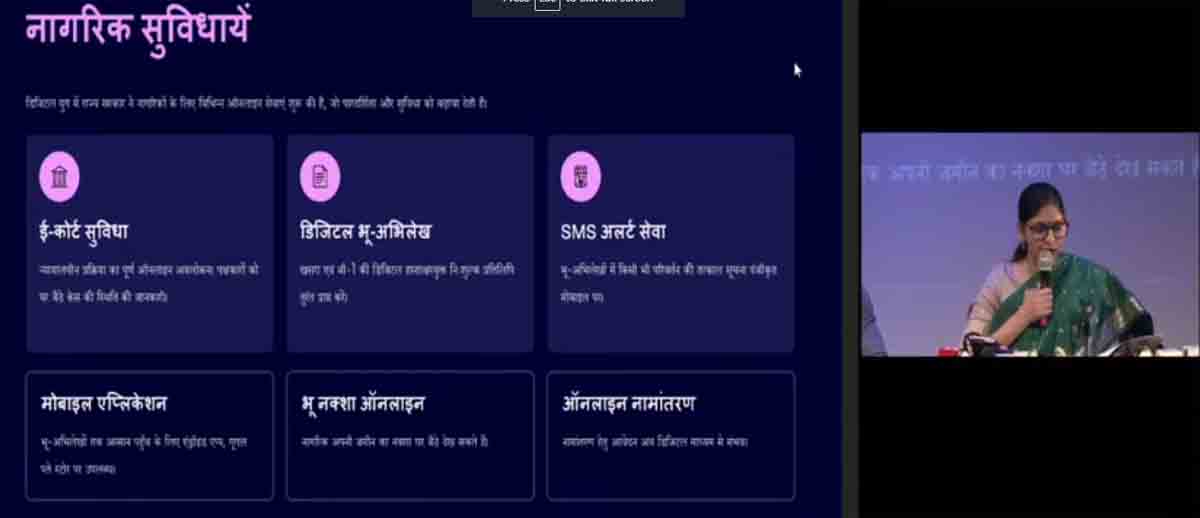Screen dimensions: 1200x518
Task: Click the phone icon on SMS अलर्ट सेवा card
Action: [581, 177]
